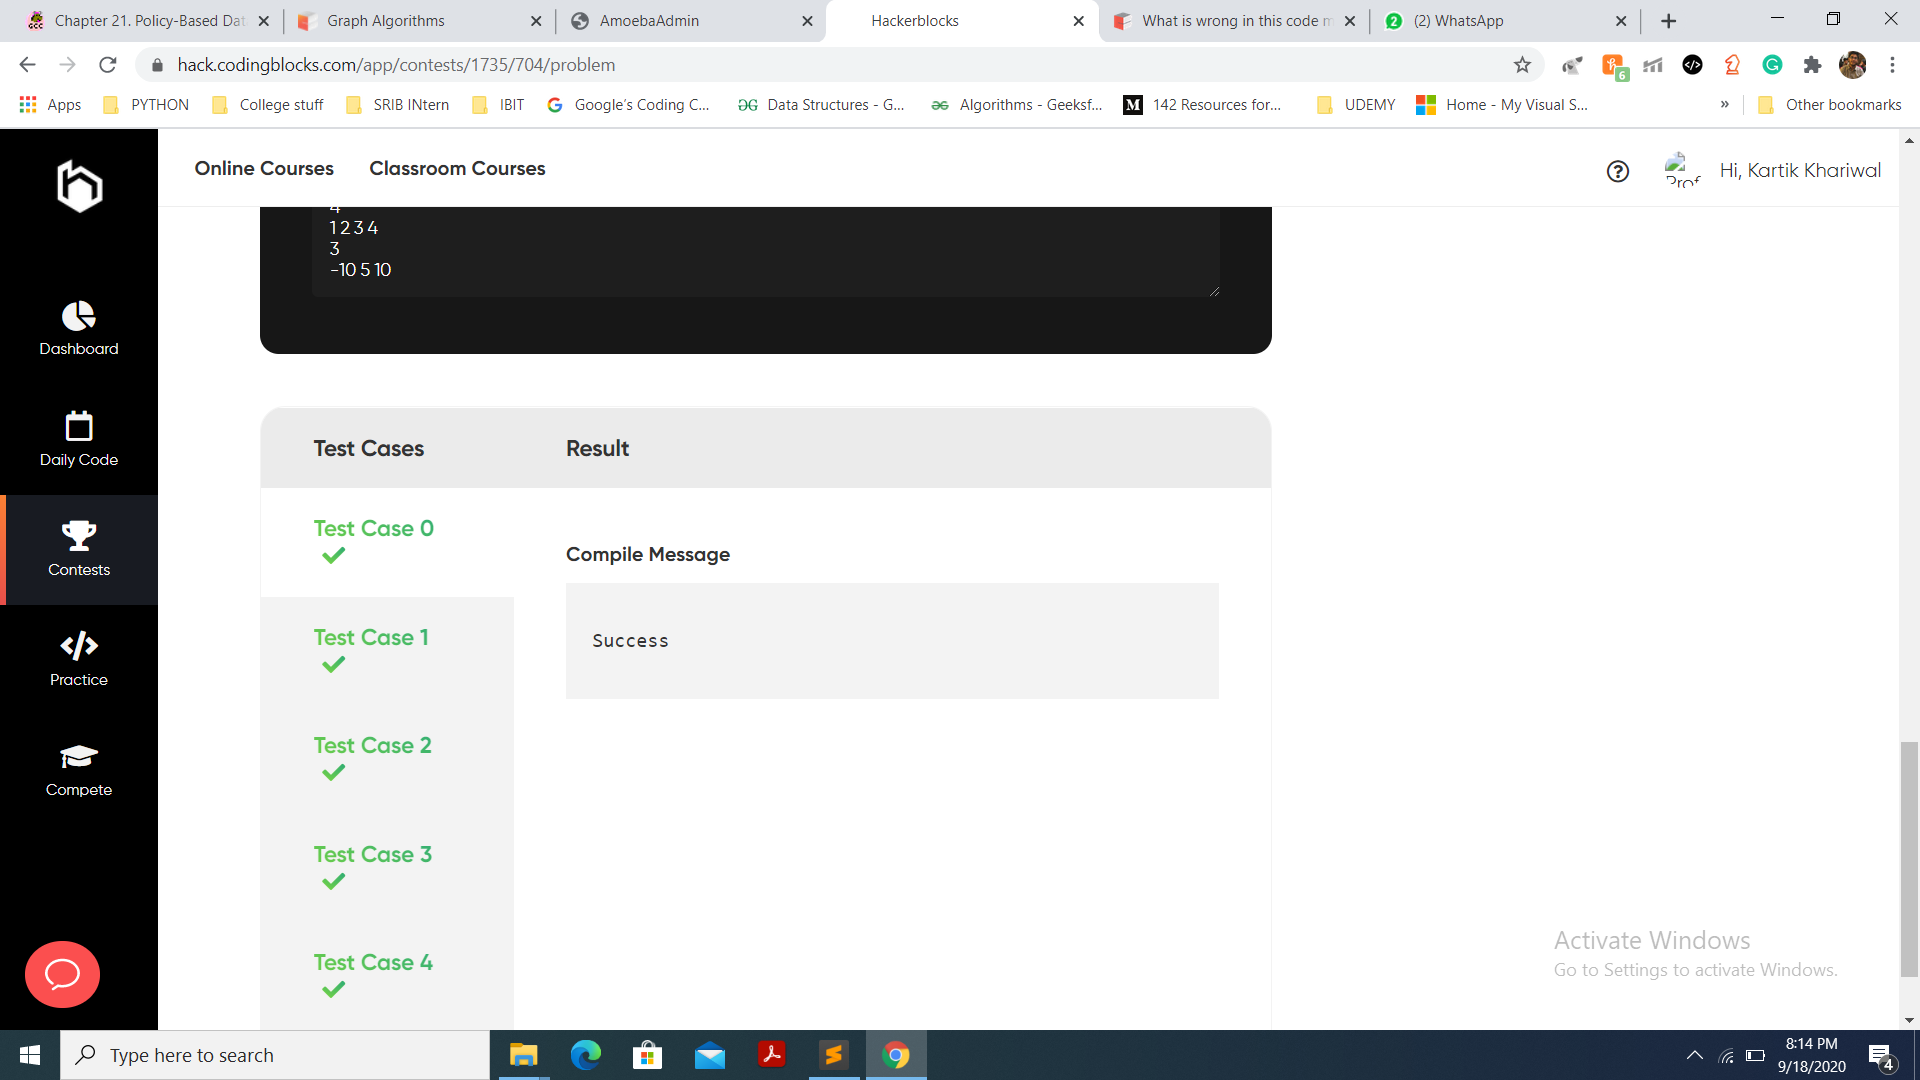Open Sublime Text from taskbar
The width and height of the screenshot is (1920, 1080).
click(833, 1055)
